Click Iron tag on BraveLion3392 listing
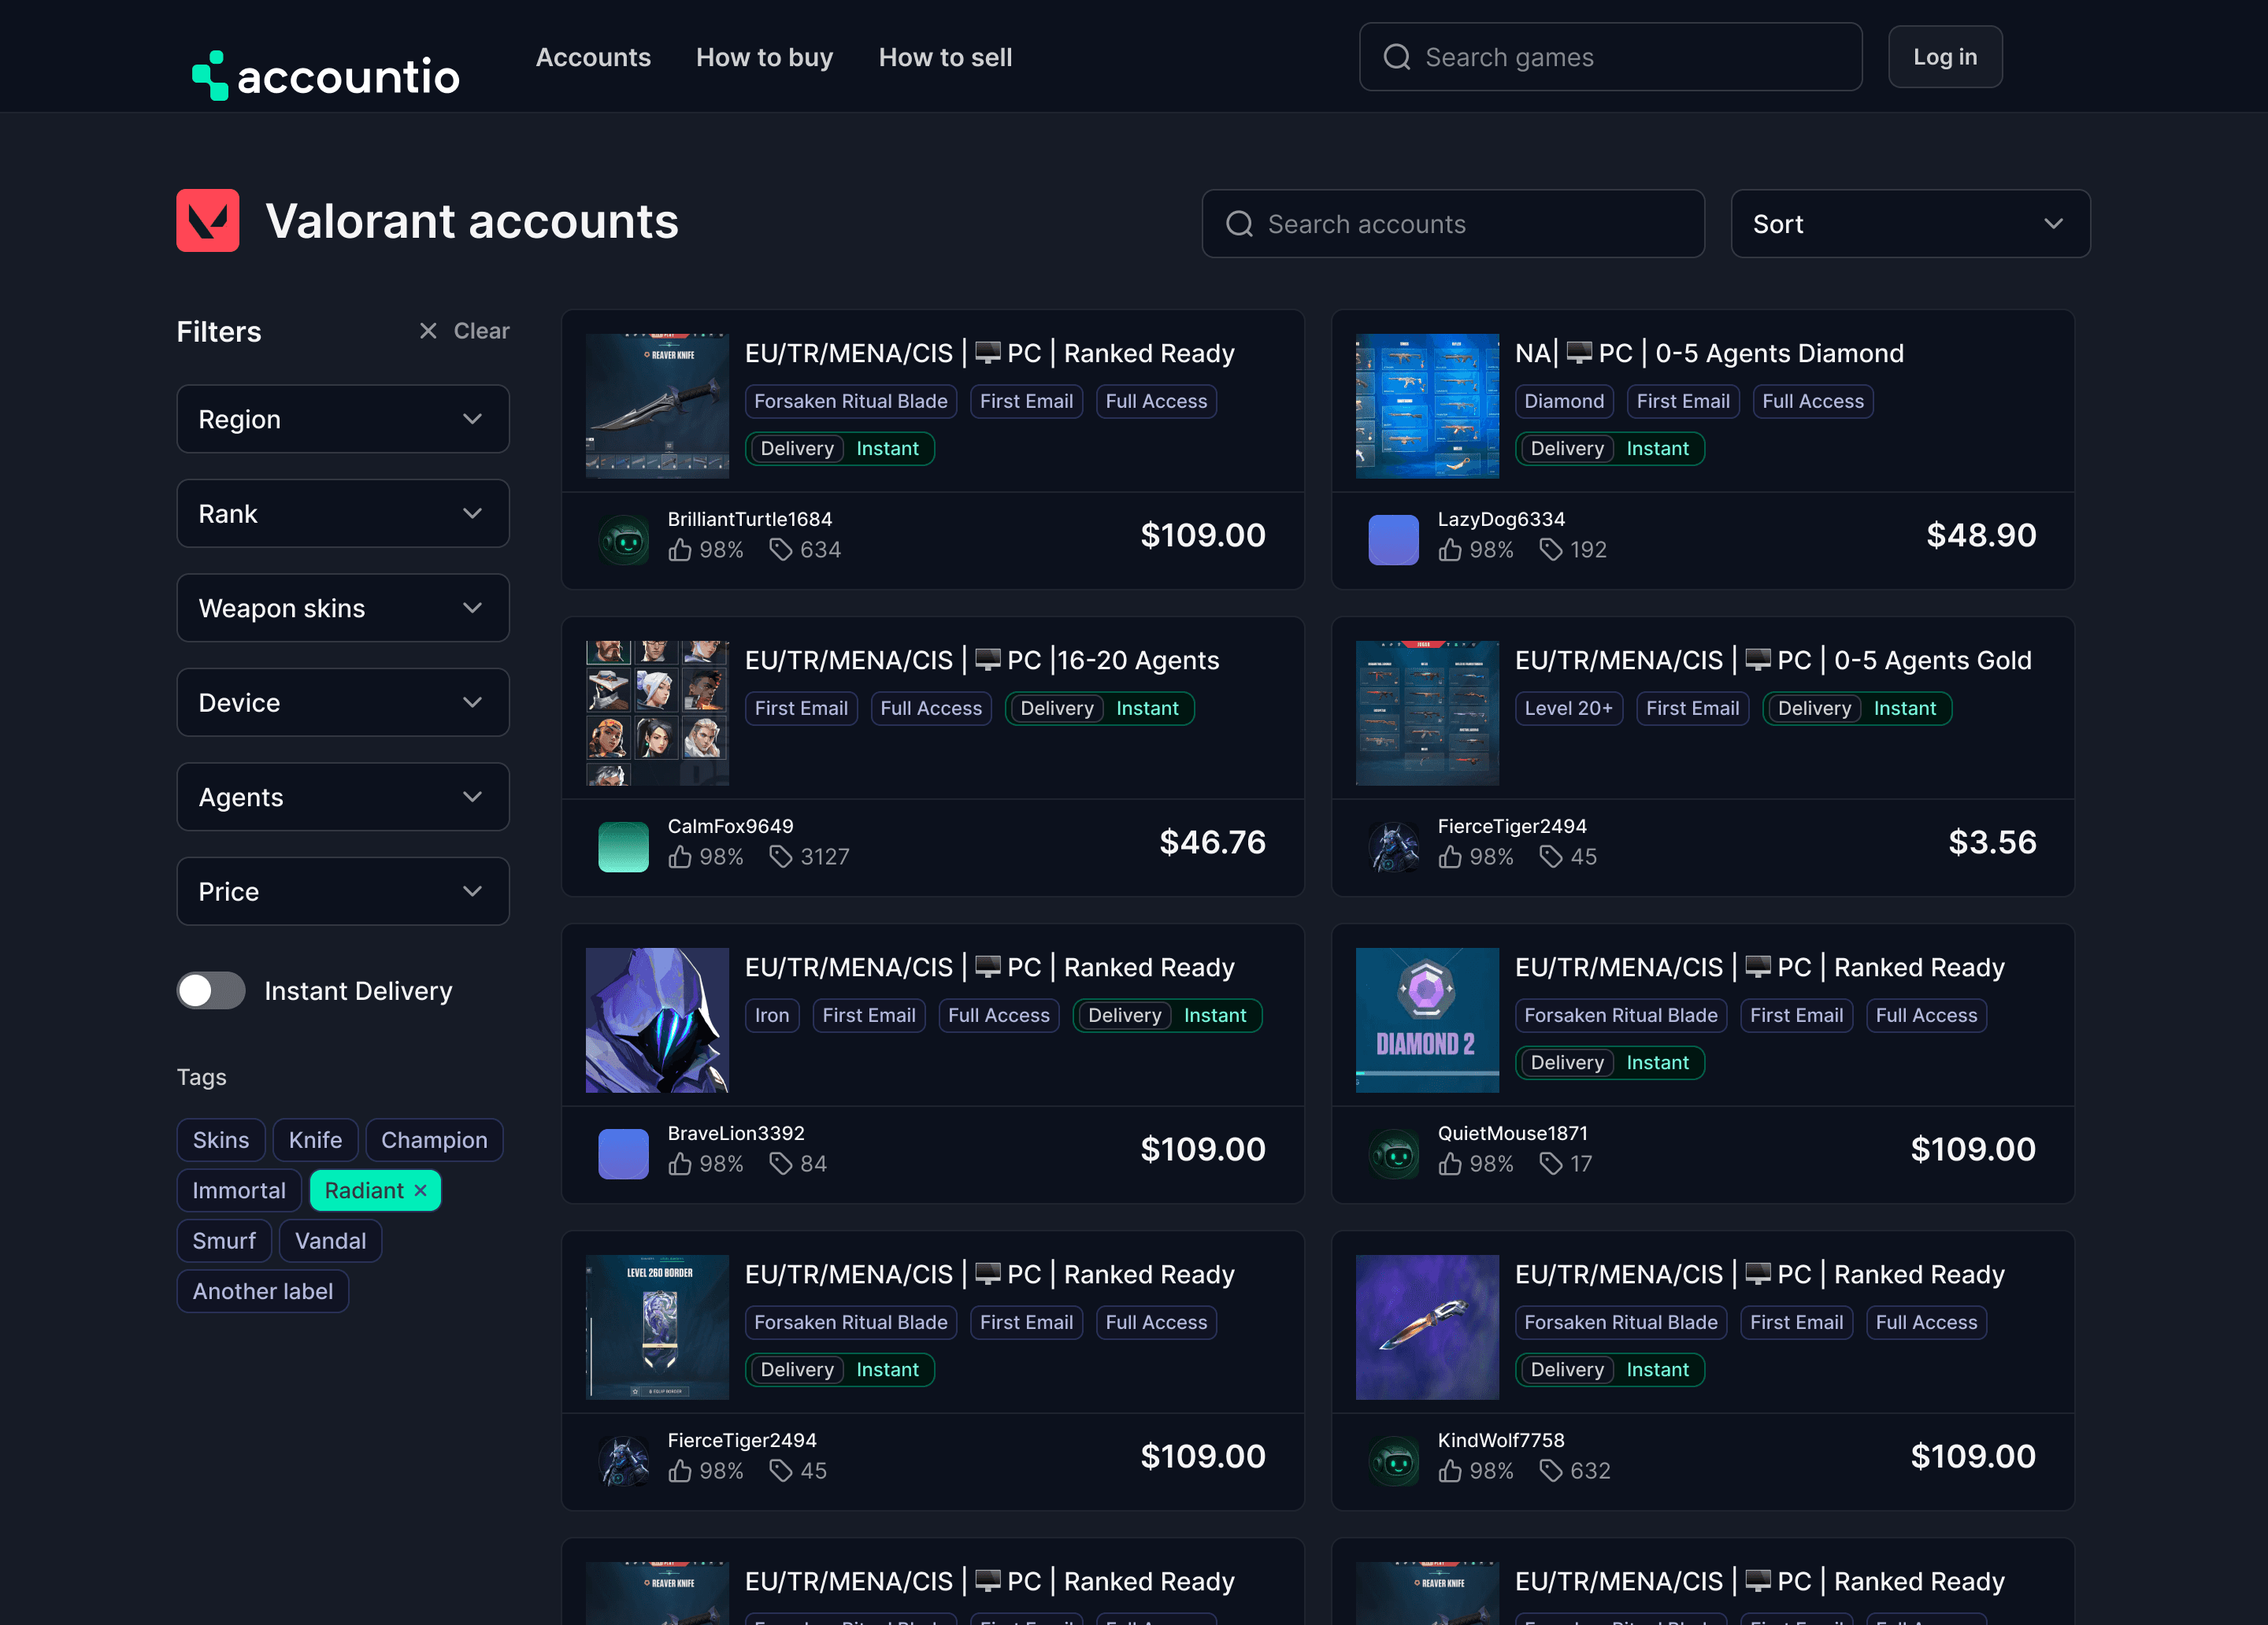This screenshot has height=1625, width=2268. point(771,1015)
